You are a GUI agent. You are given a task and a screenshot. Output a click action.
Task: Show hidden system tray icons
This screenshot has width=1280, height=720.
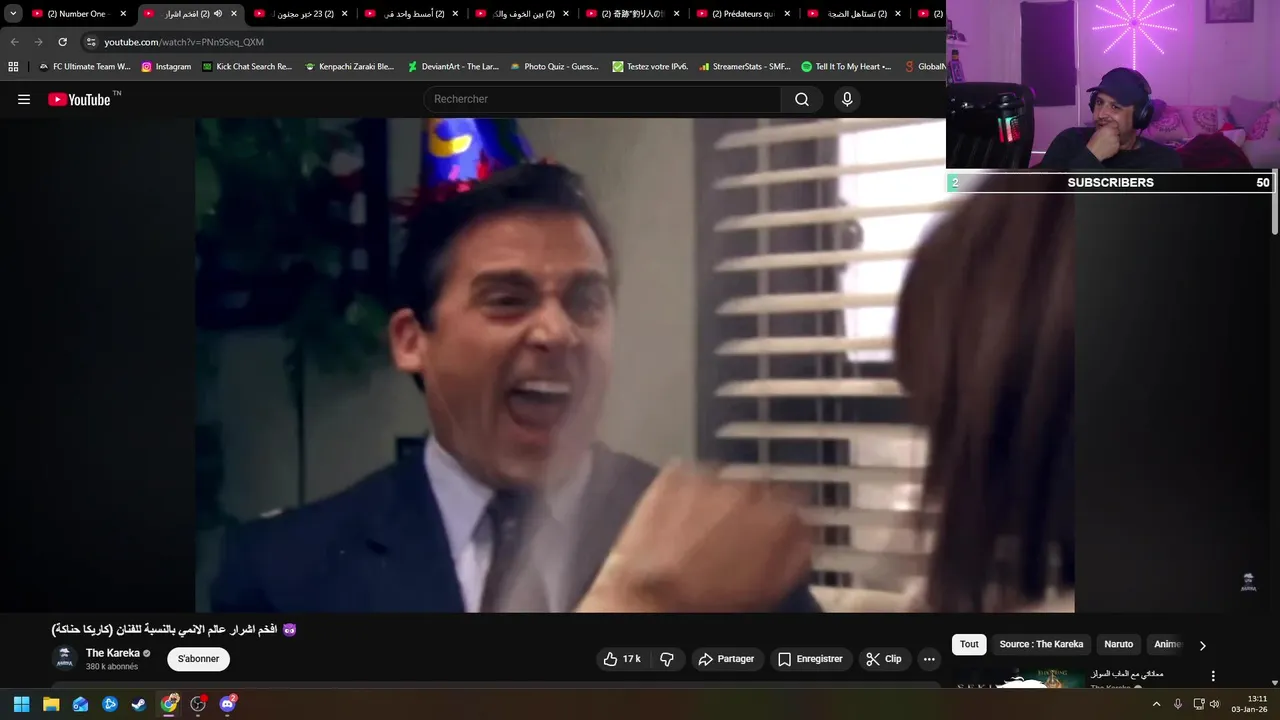1157,704
